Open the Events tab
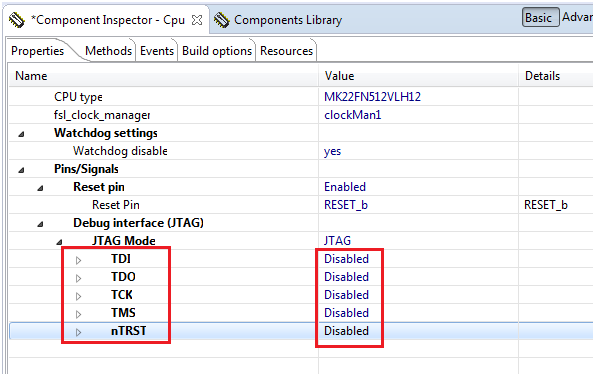605x378 pixels. click(157, 51)
